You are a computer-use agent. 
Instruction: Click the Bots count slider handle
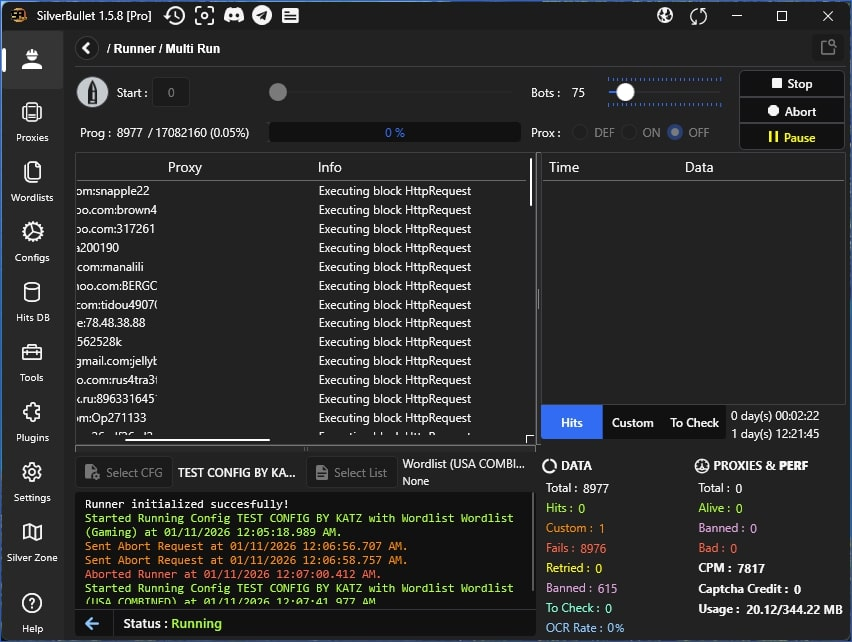point(625,92)
